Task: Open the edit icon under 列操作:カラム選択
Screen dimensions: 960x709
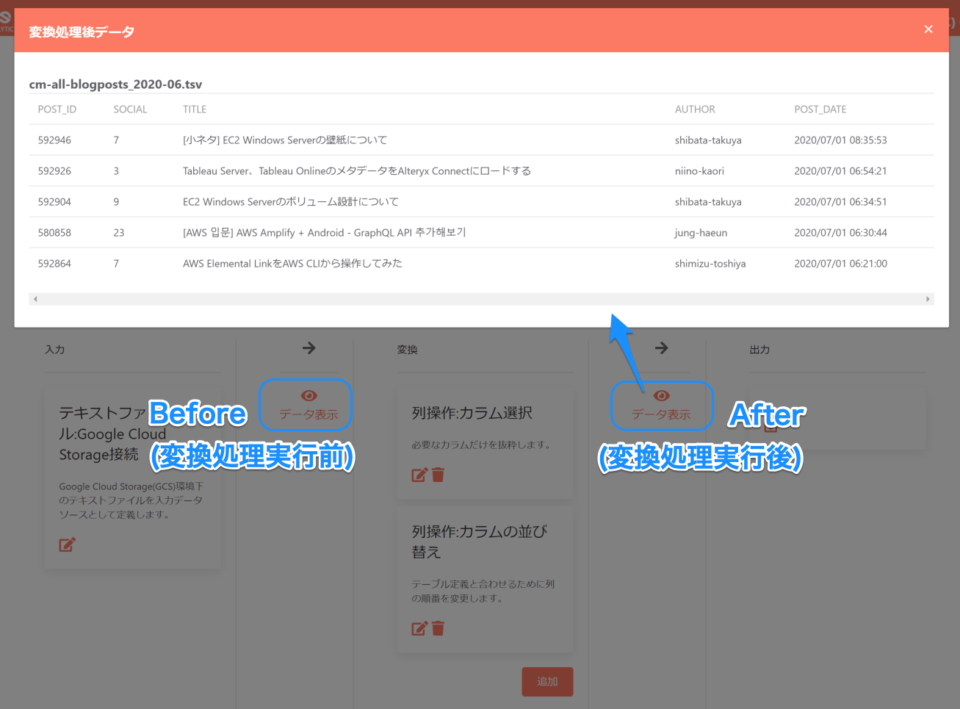Action: pyautogui.click(x=420, y=474)
